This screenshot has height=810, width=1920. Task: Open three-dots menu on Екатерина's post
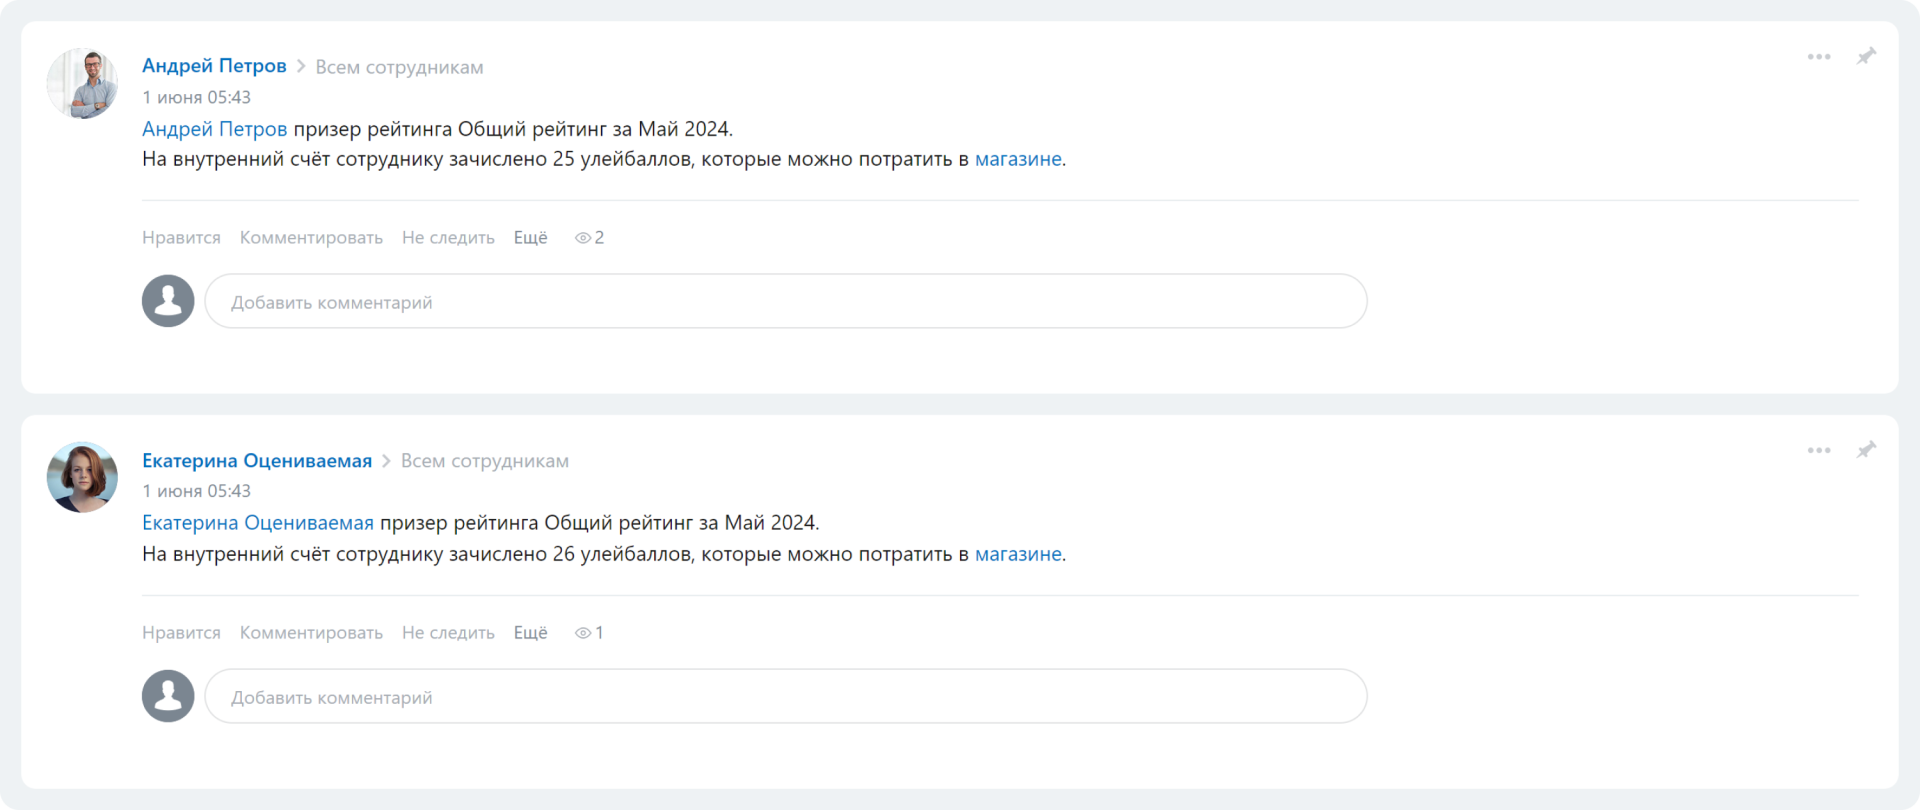[1819, 451]
